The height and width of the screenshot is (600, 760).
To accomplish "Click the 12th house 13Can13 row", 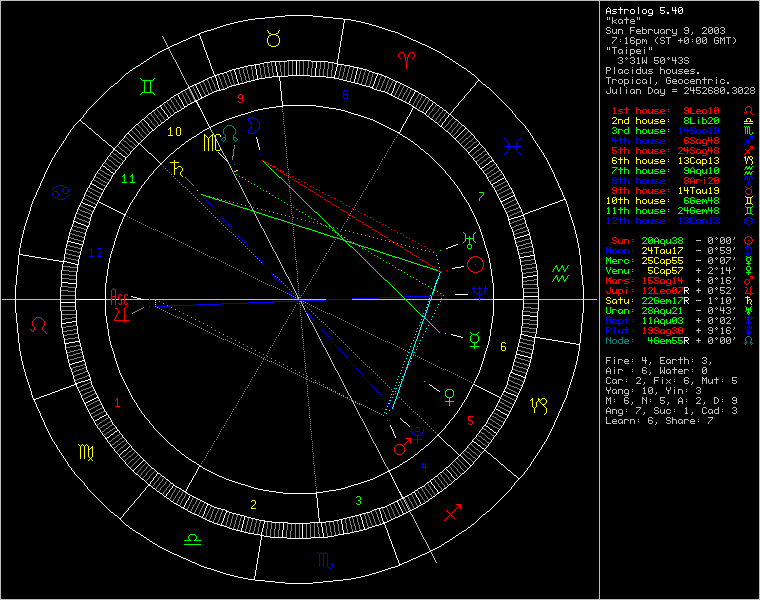I will pyautogui.click(x=681, y=221).
